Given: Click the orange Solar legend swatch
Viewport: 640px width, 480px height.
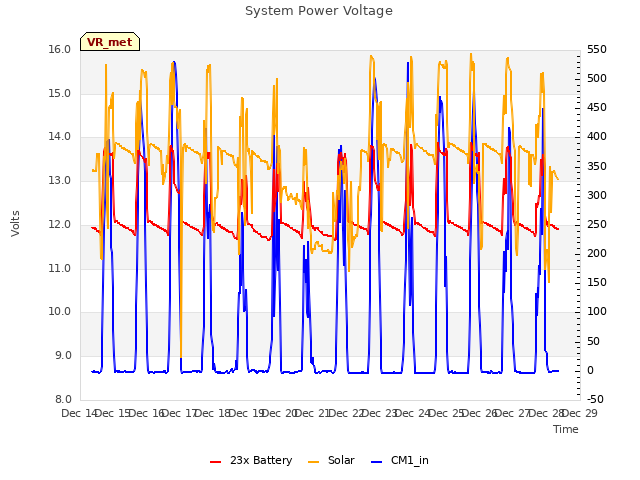Looking at the screenshot, I should [313, 462].
